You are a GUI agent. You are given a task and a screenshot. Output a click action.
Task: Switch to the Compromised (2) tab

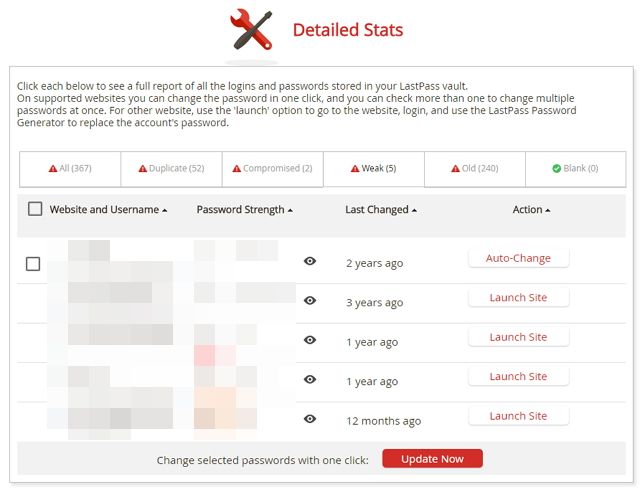272,169
